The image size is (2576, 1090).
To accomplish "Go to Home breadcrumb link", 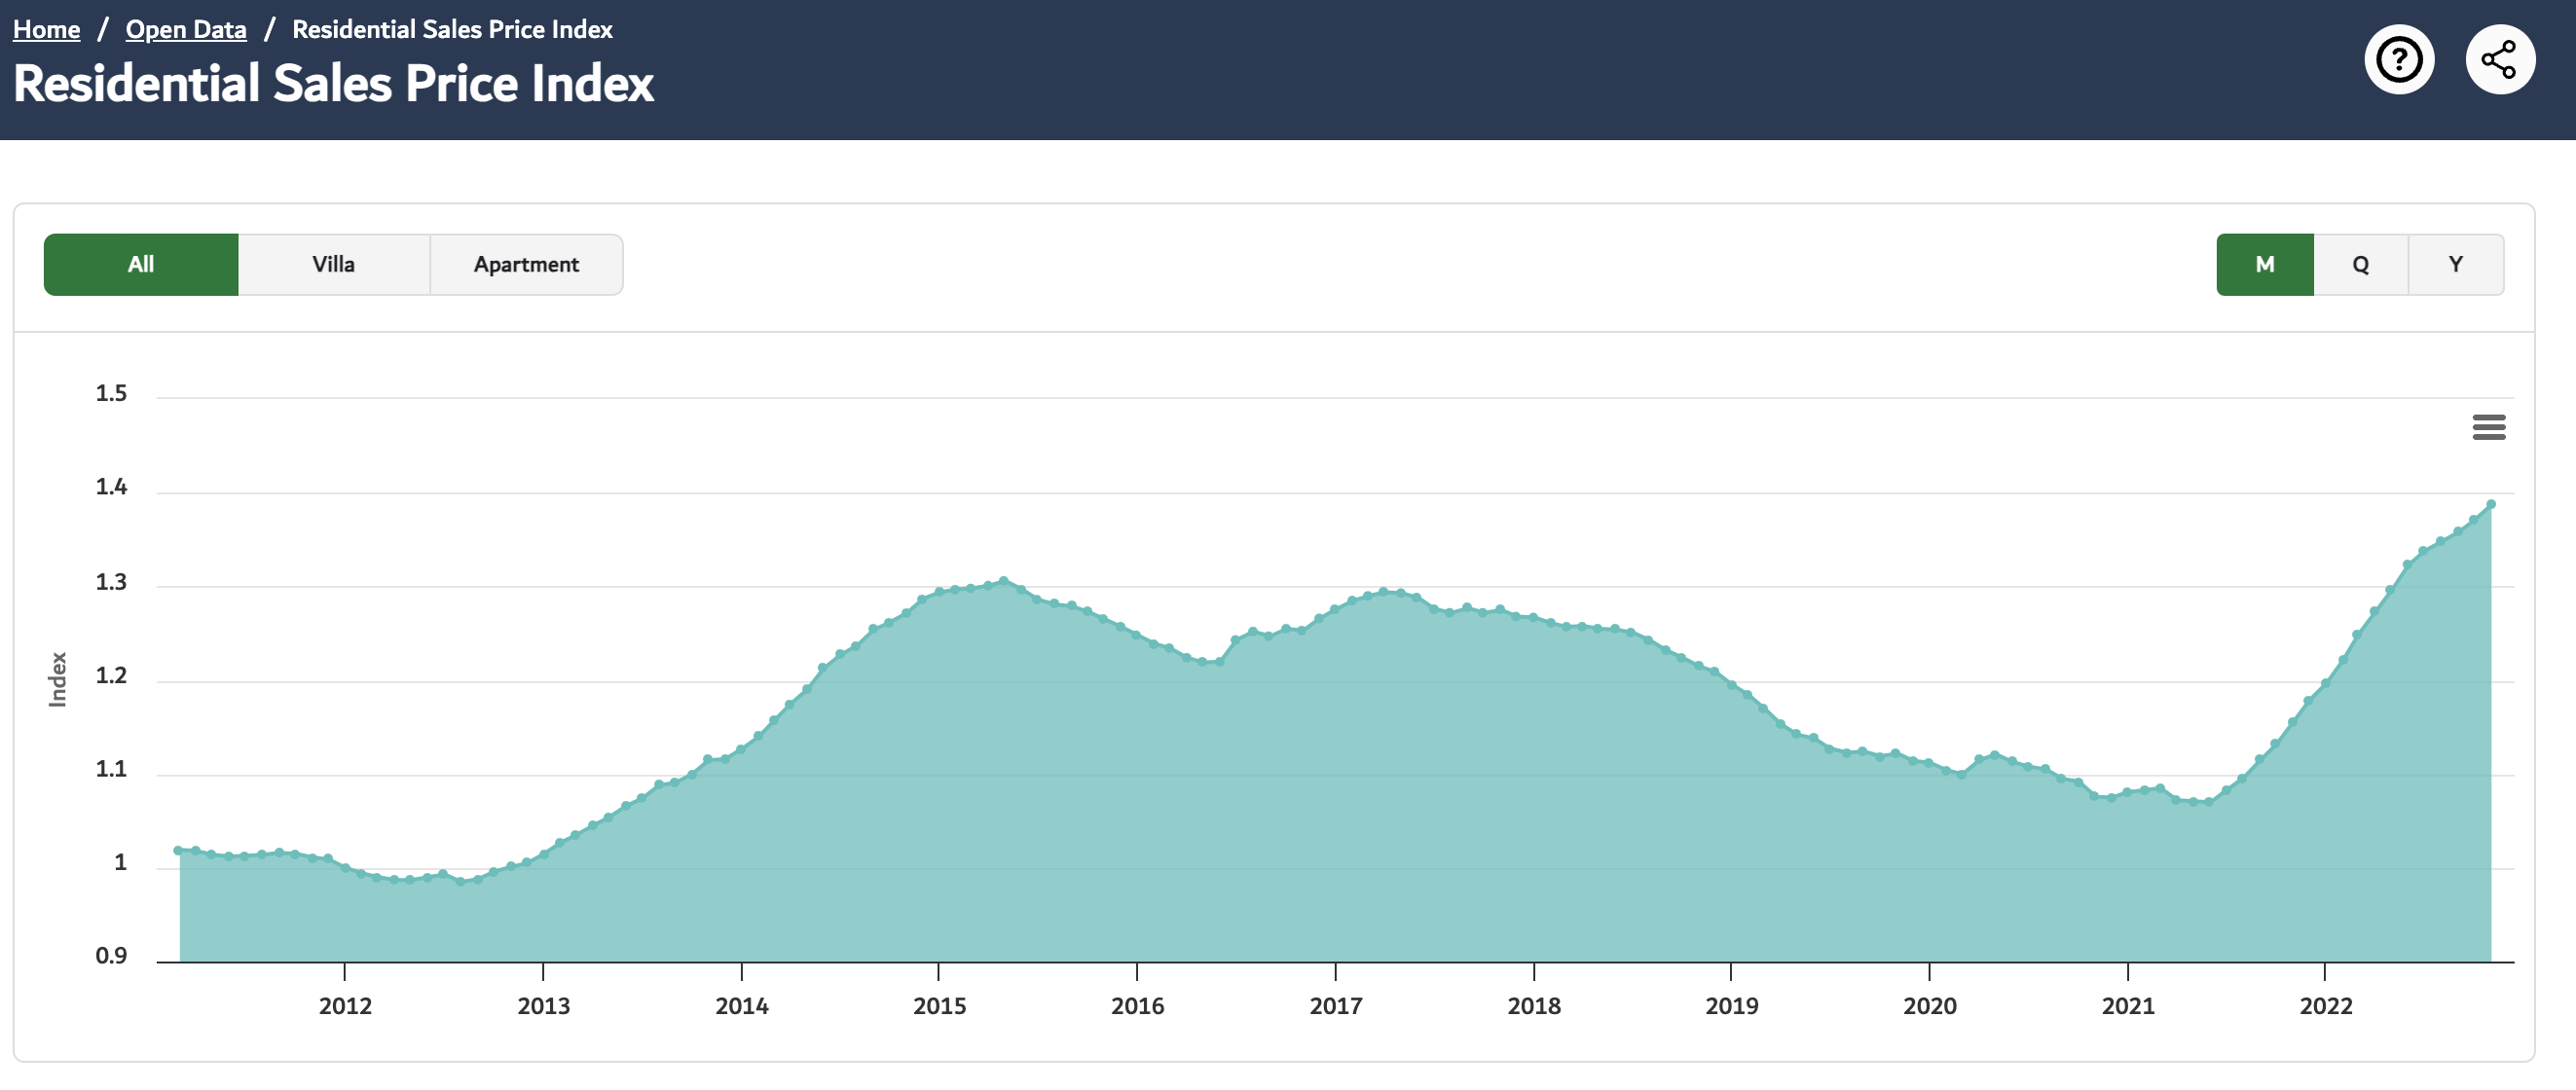I will [x=46, y=29].
